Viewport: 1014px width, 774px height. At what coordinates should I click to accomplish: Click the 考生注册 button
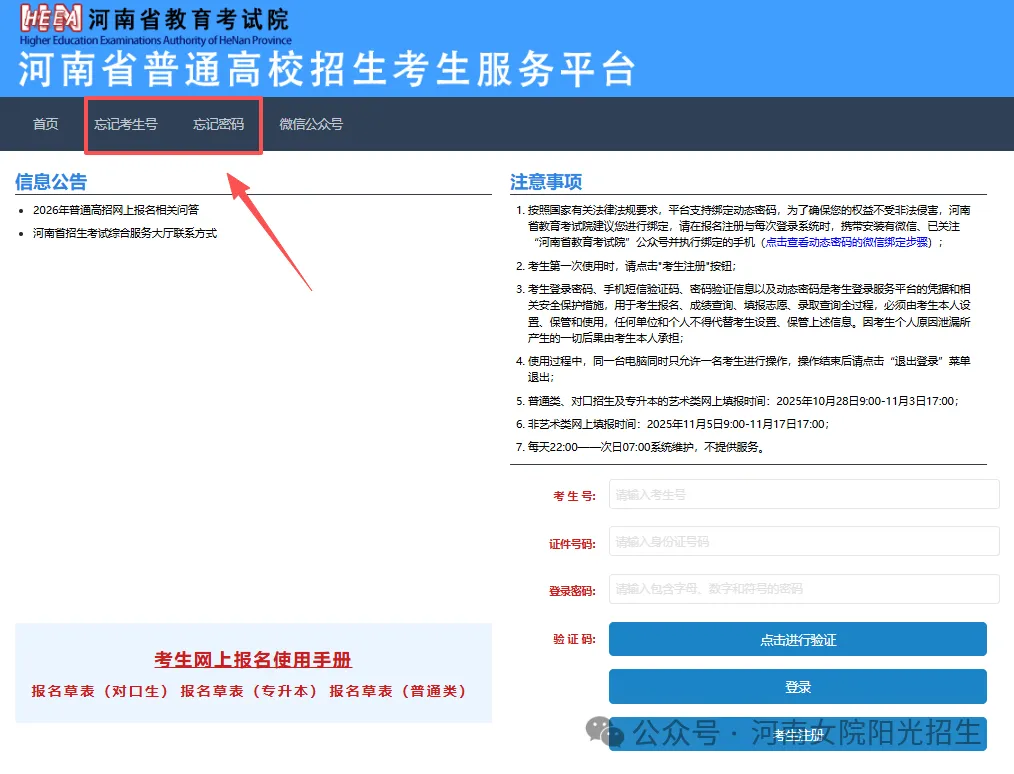[x=797, y=735]
